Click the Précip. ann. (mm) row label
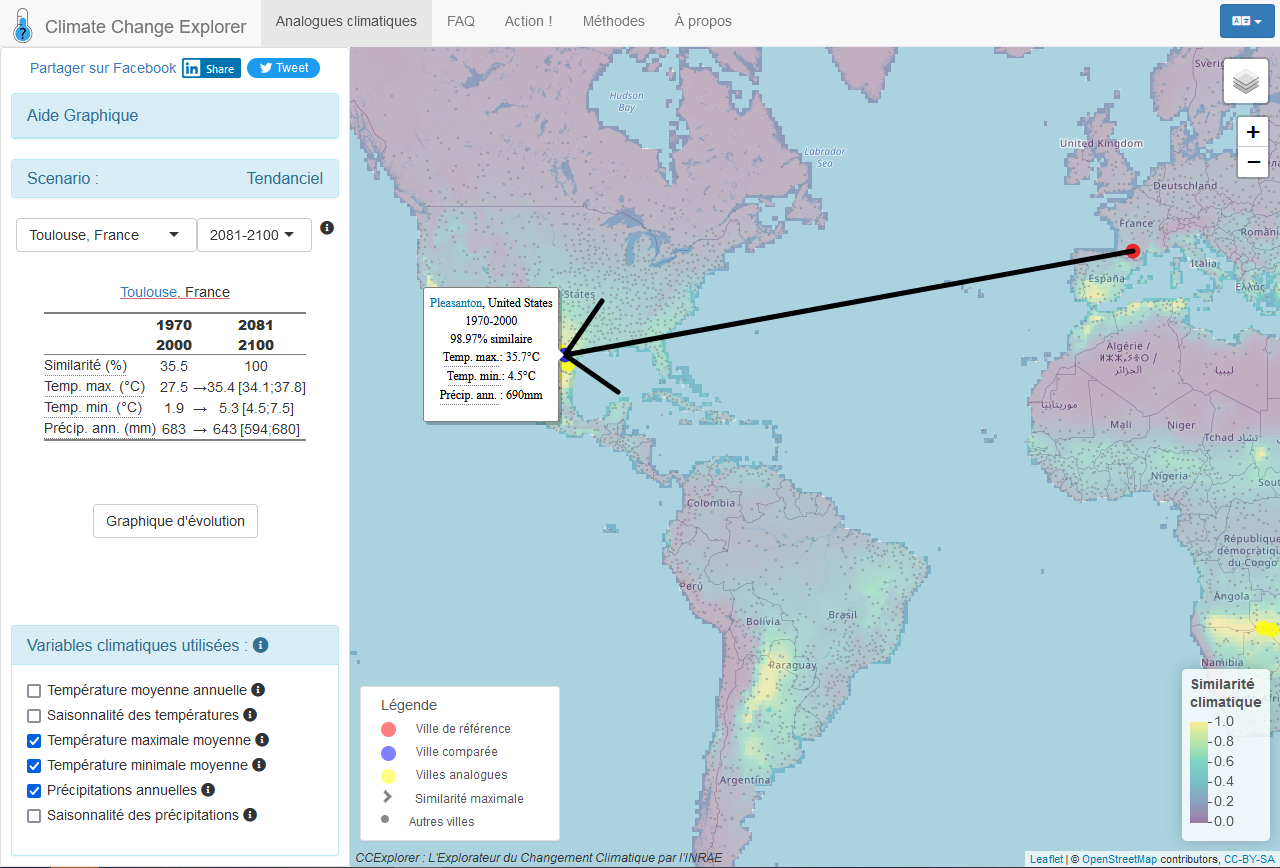1280x868 pixels. click(100, 429)
